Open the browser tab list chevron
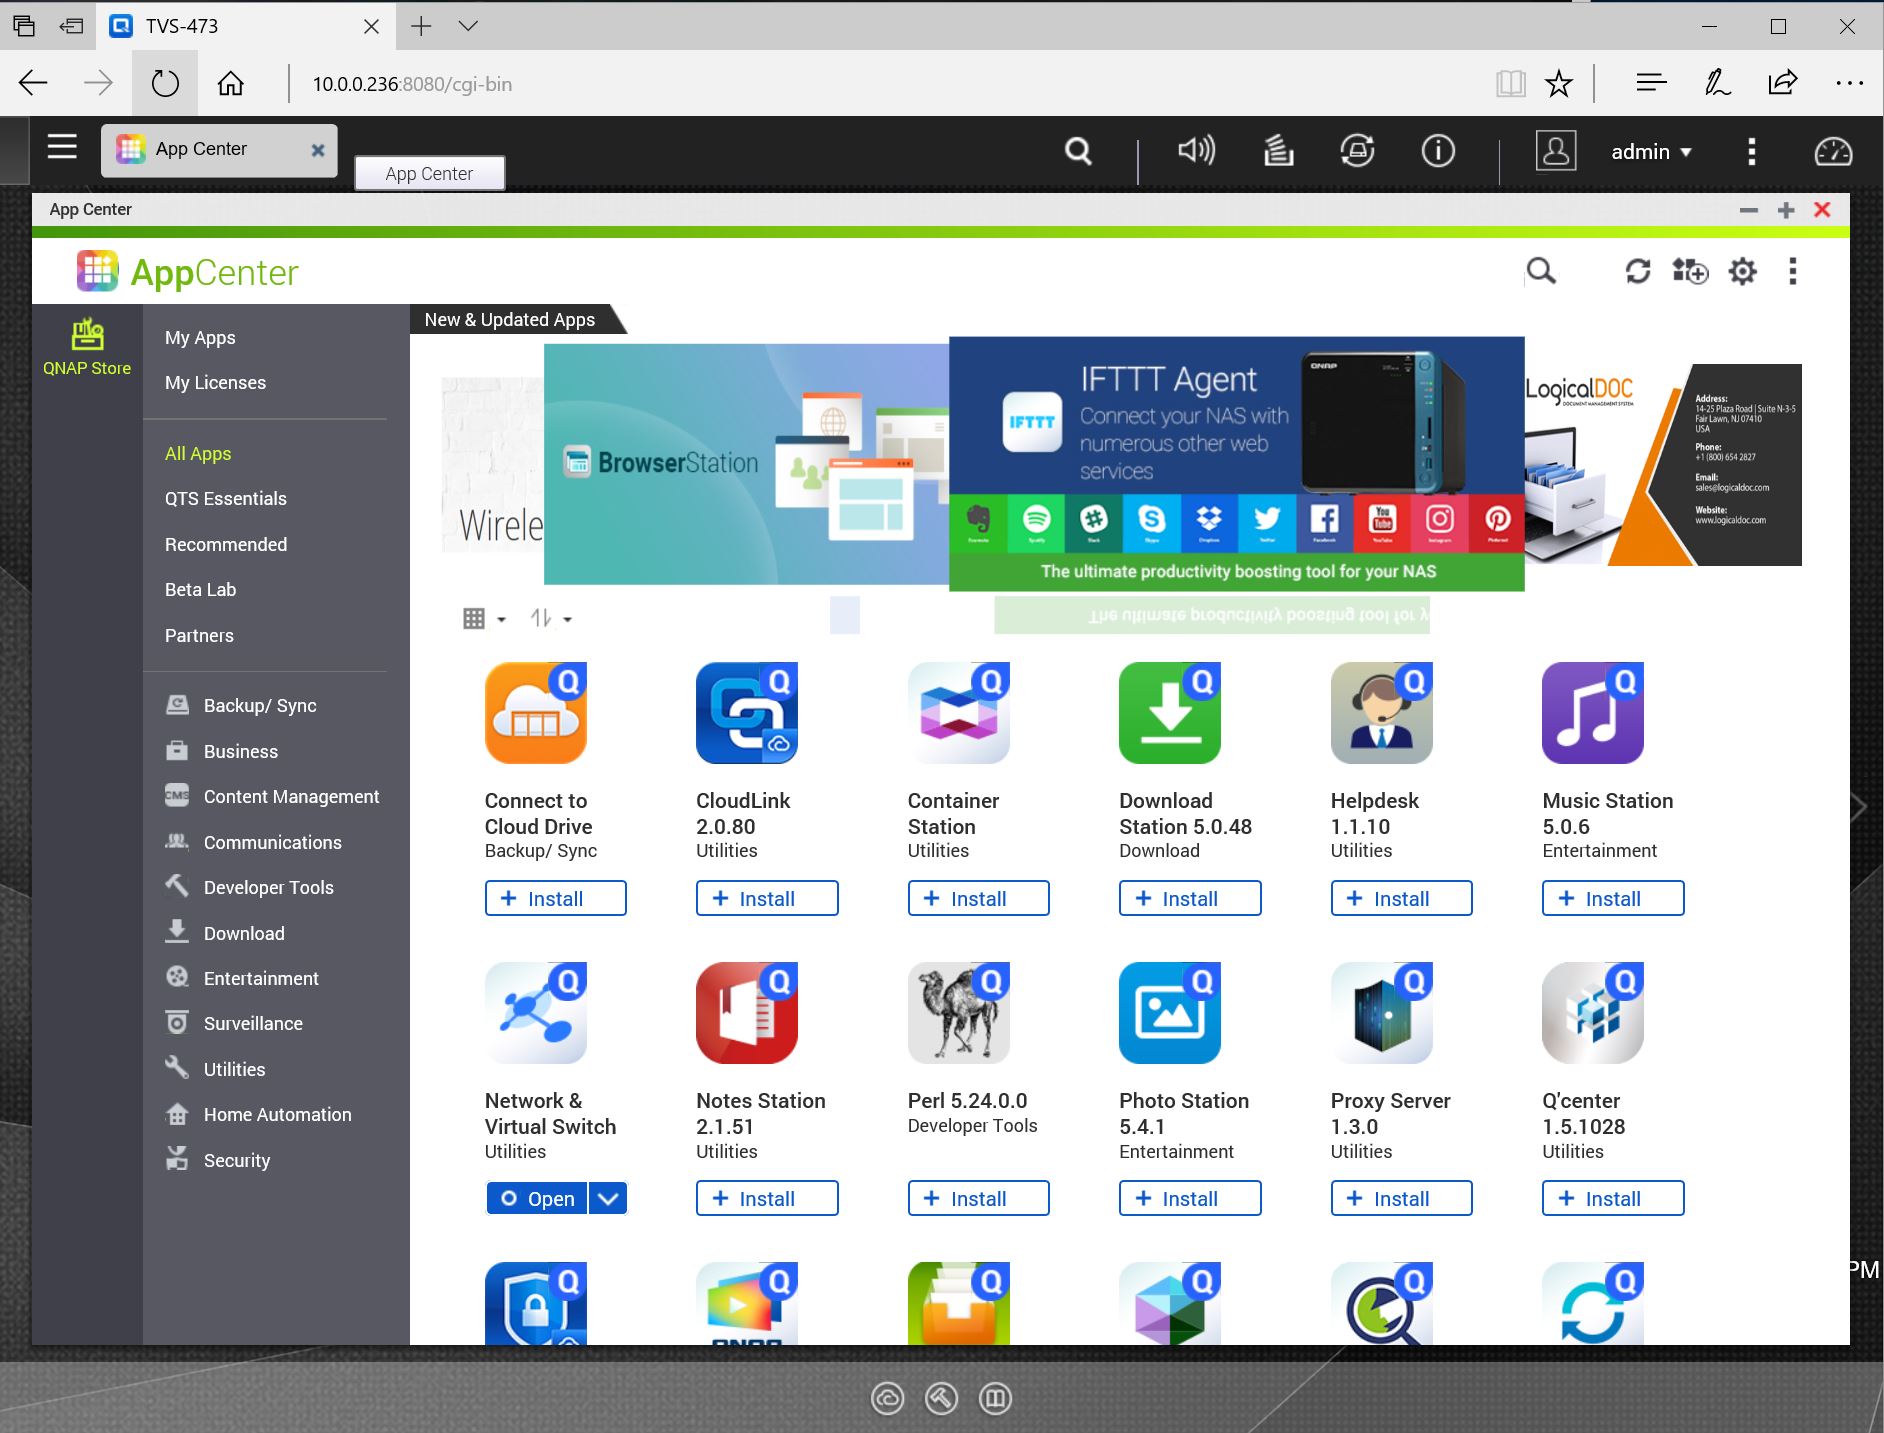The width and height of the screenshot is (1884, 1433). tap(468, 26)
